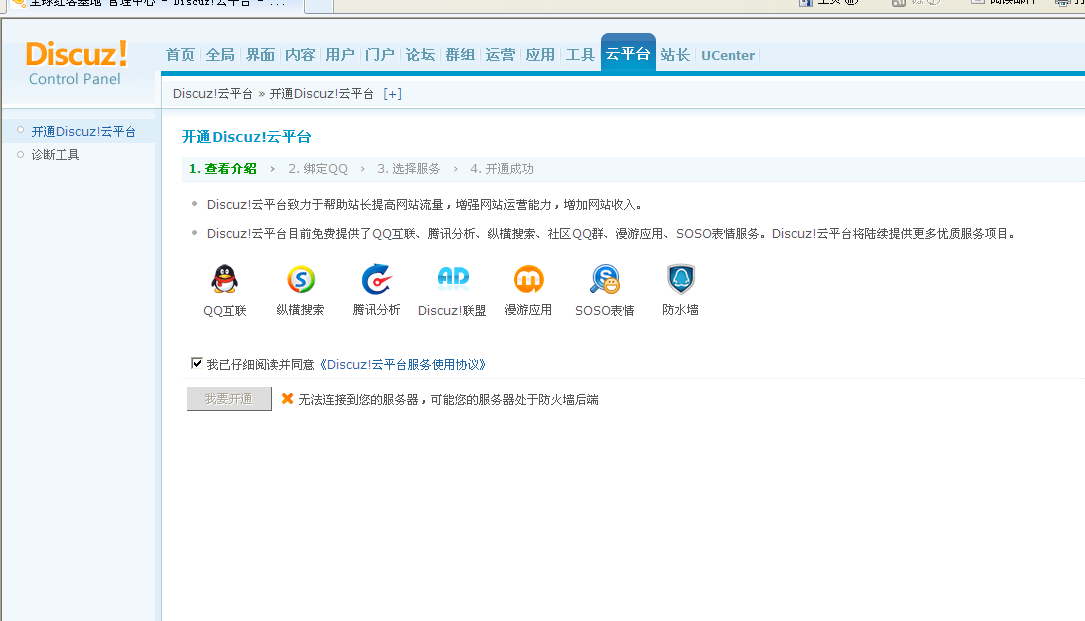Select 开通Discuz!云平台 in sidebar

pyautogui.click(x=83, y=132)
